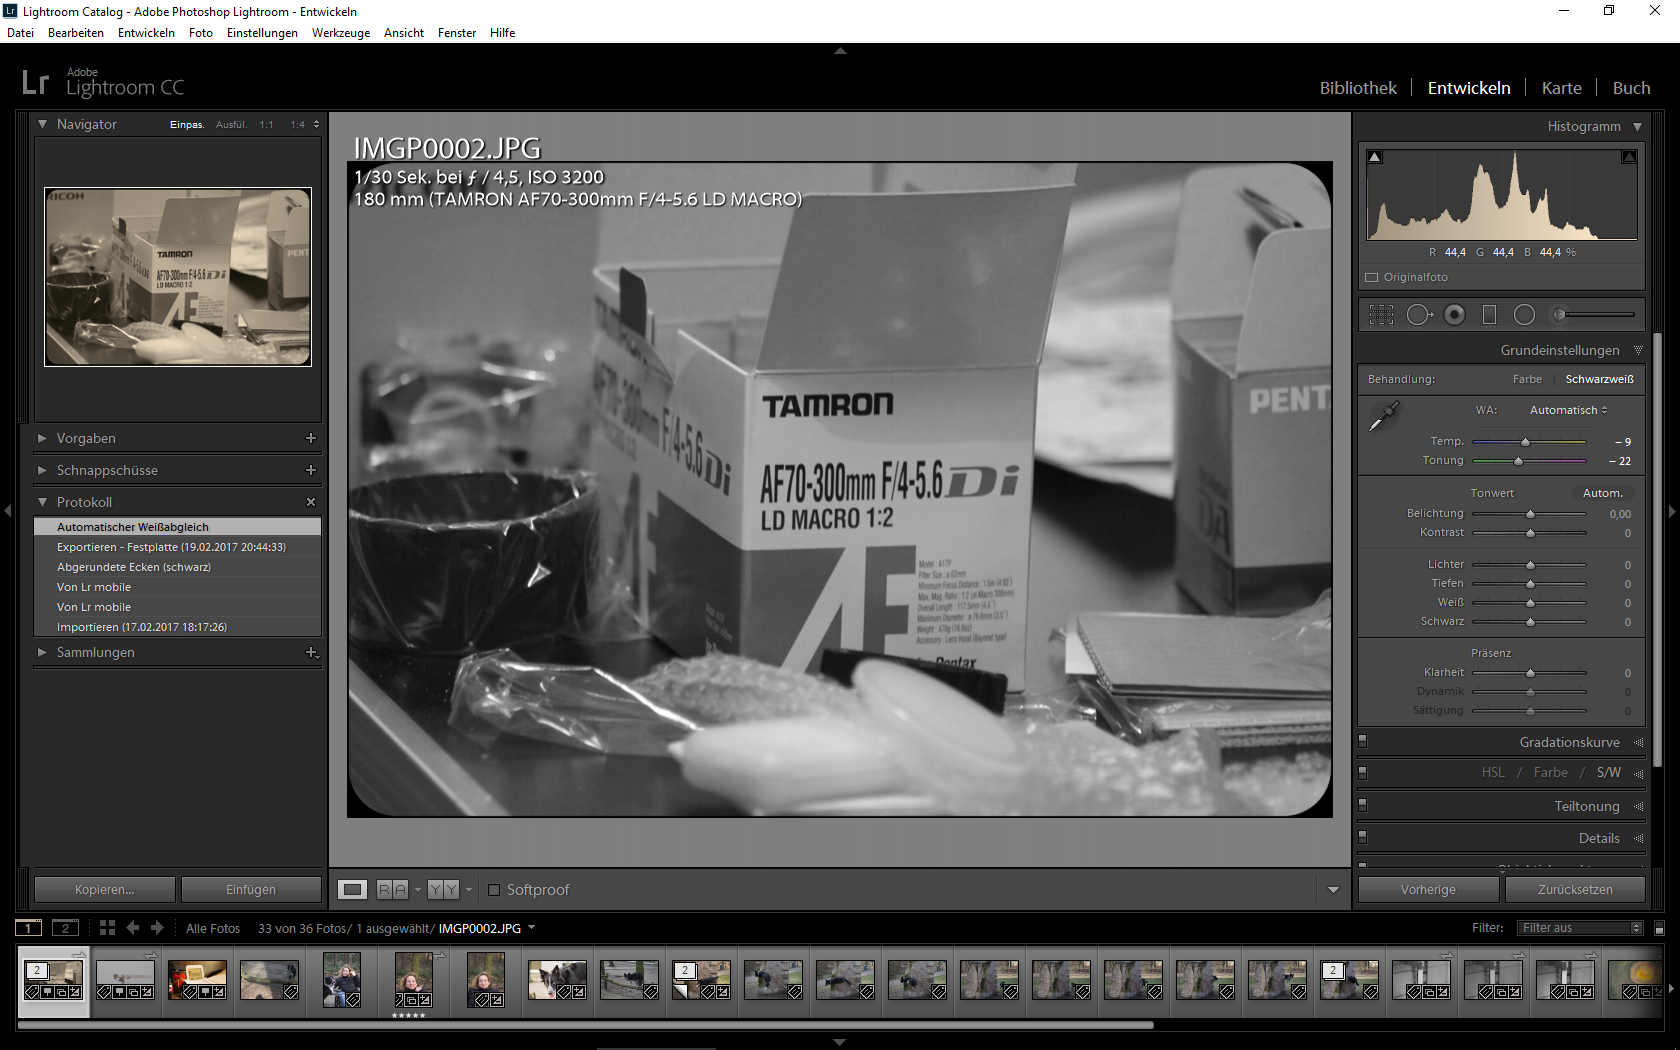
Task: Select the Graduated Filter tool
Action: [x=1489, y=315]
